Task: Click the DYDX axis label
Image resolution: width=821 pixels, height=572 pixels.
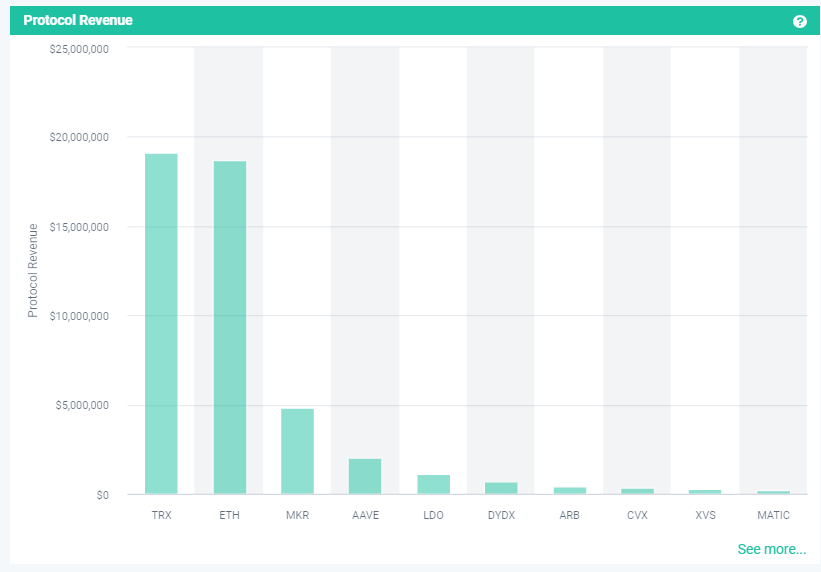Action: tap(502, 515)
